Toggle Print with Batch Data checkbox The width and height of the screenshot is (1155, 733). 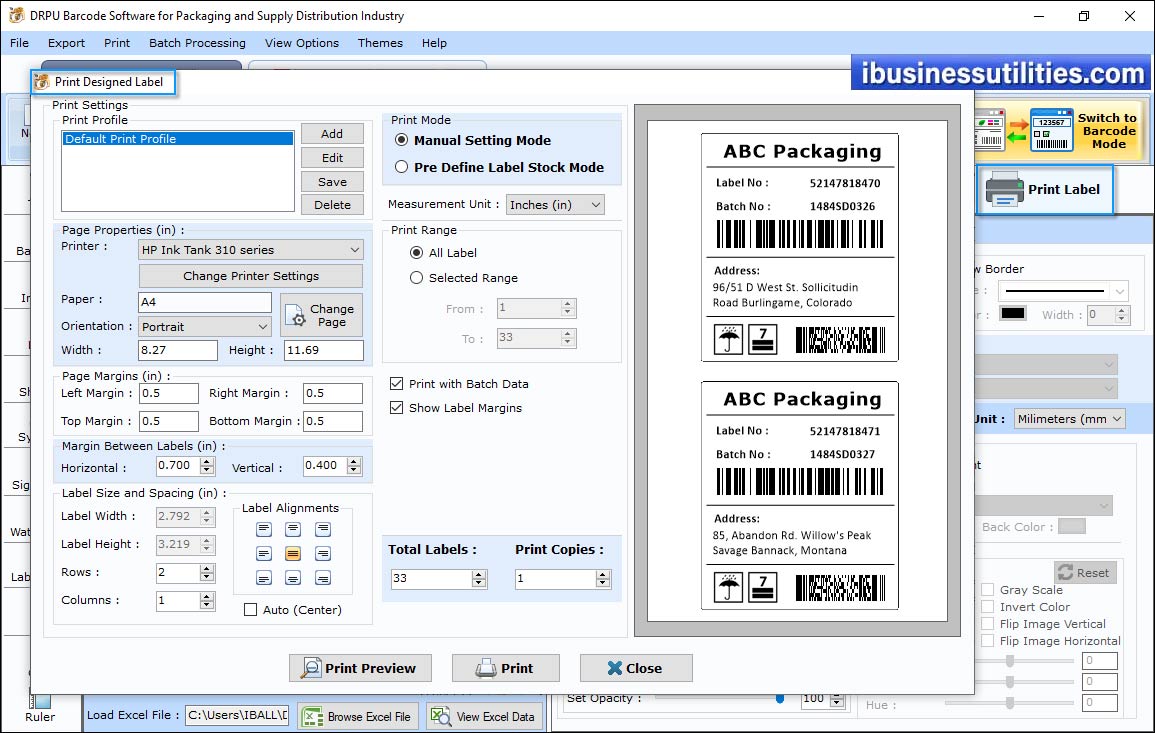(x=396, y=384)
